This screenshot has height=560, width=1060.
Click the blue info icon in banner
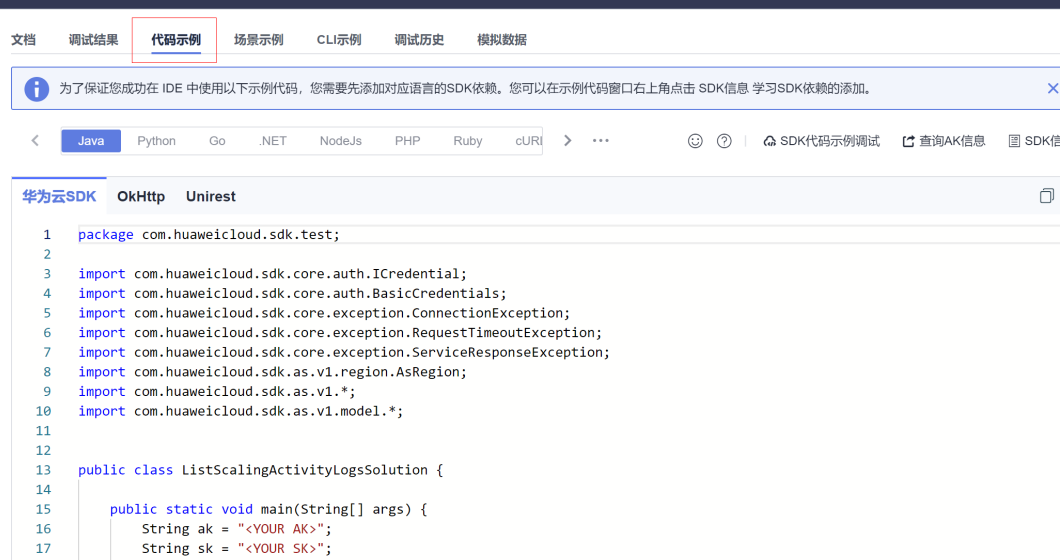pyautogui.click(x=37, y=89)
